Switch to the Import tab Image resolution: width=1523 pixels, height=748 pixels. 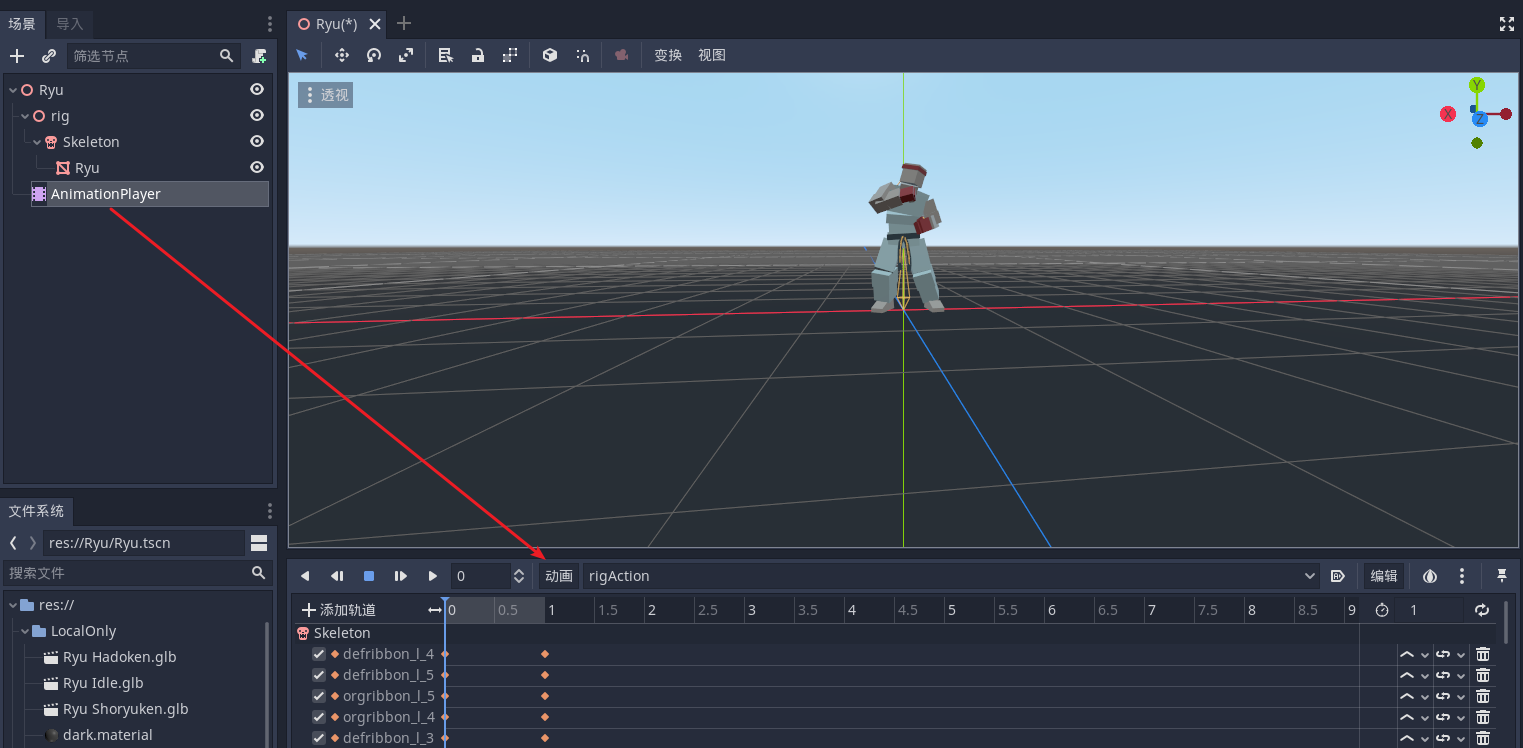[x=70, y=24]
